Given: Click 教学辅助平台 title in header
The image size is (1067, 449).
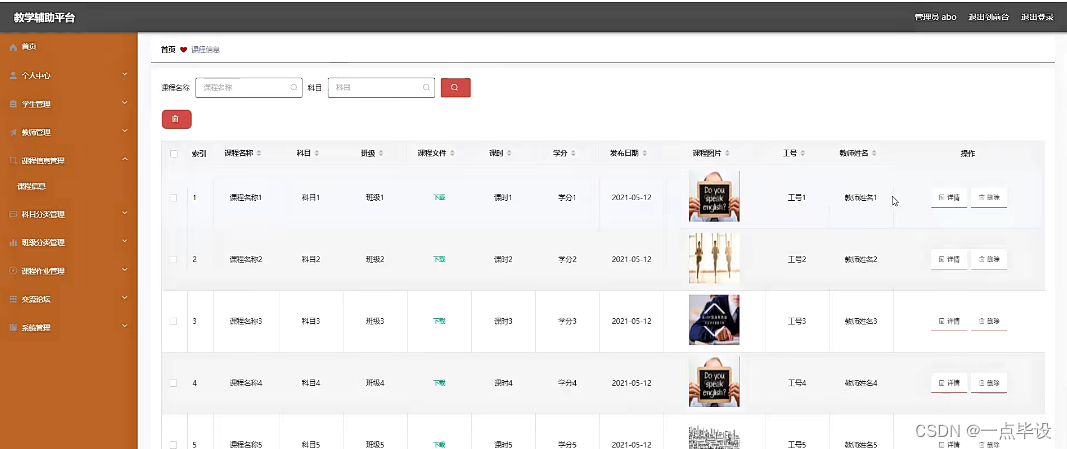Looking at the screenshot, I should 44,18.
